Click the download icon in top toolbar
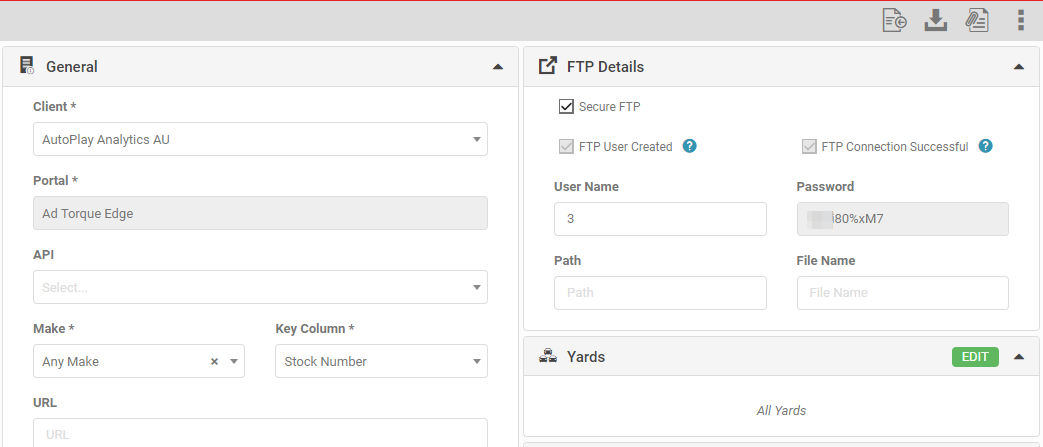The height and width of the screenshot is (447, 1043). [x=935, y=20]
